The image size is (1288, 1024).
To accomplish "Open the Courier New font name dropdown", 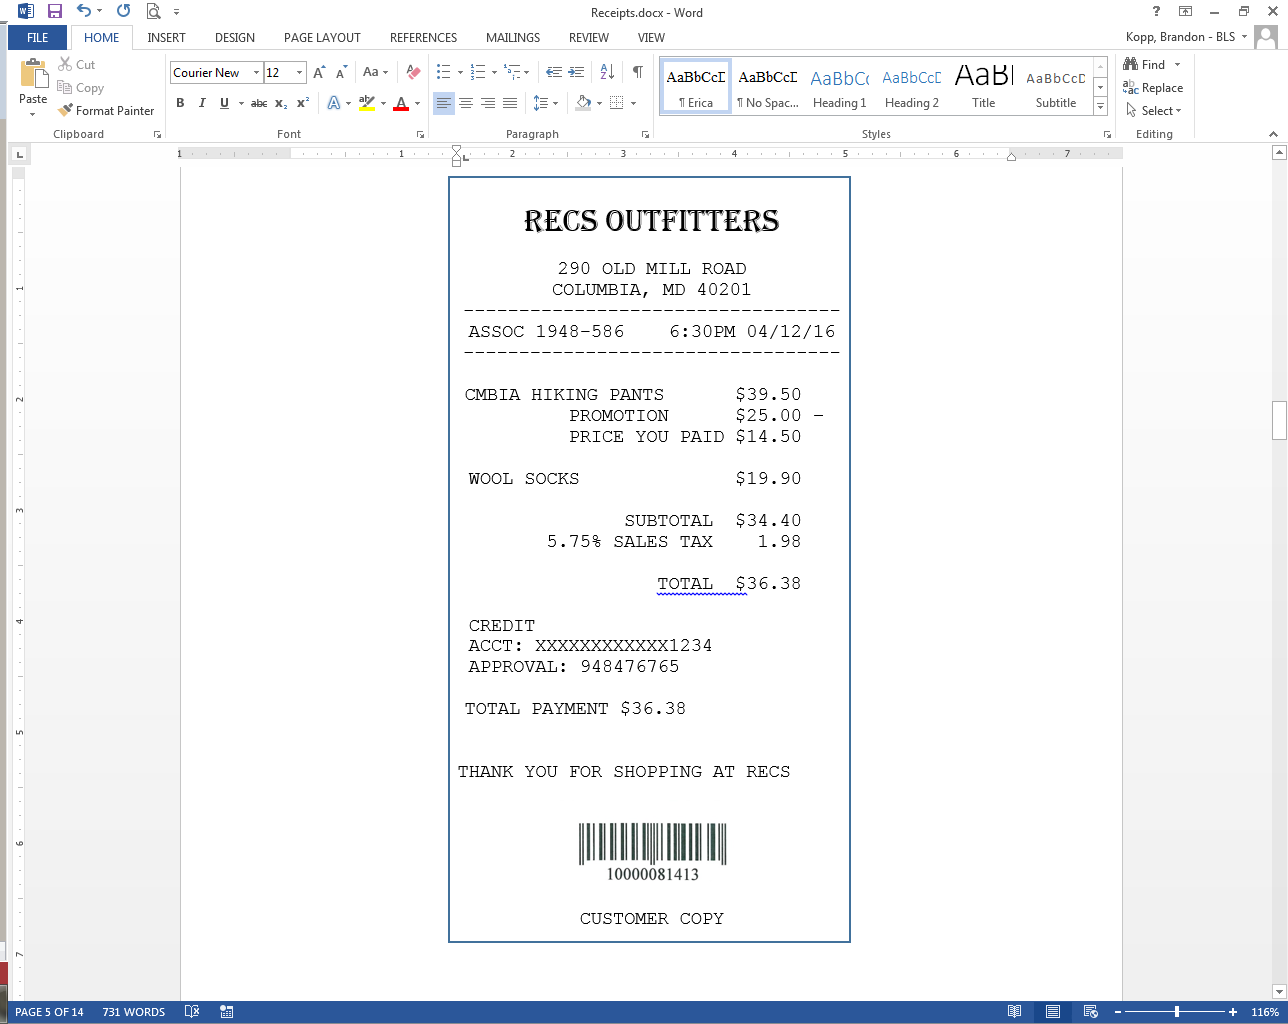I will [256, 73].
